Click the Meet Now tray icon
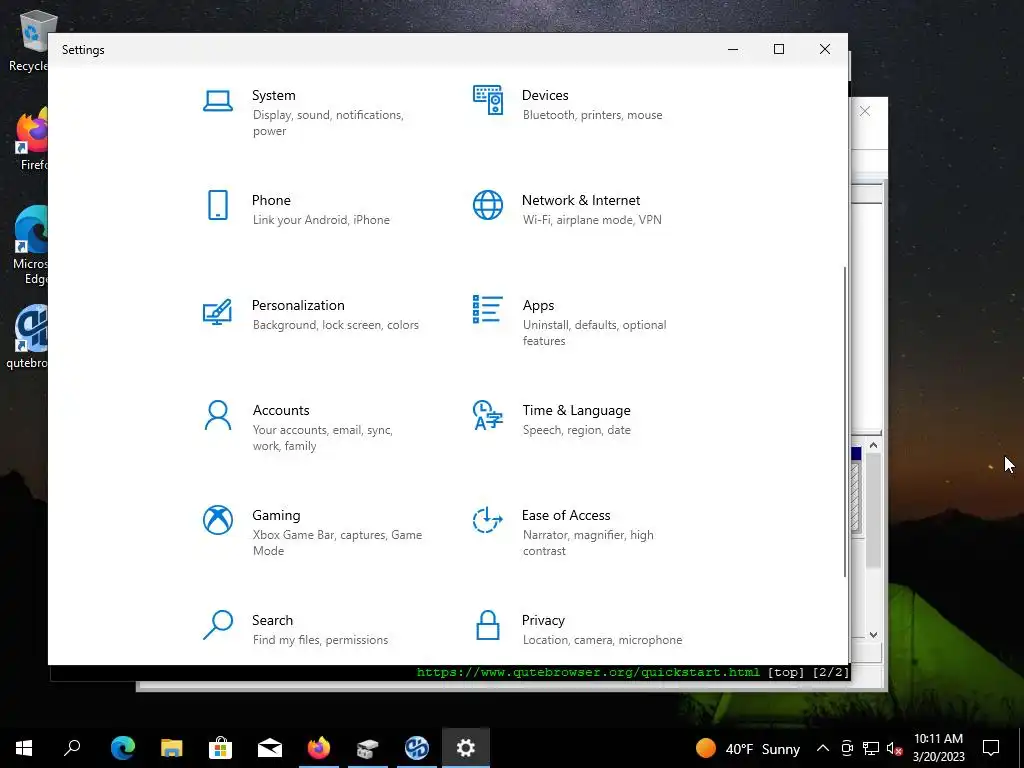The width and height of the screenshot is (1024, 768). 847,748
